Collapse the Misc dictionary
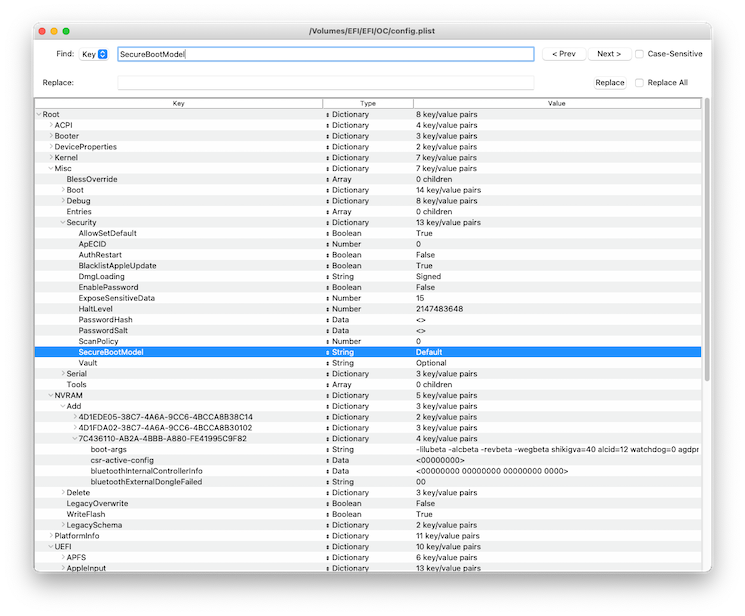 click(x=51, y=168)
